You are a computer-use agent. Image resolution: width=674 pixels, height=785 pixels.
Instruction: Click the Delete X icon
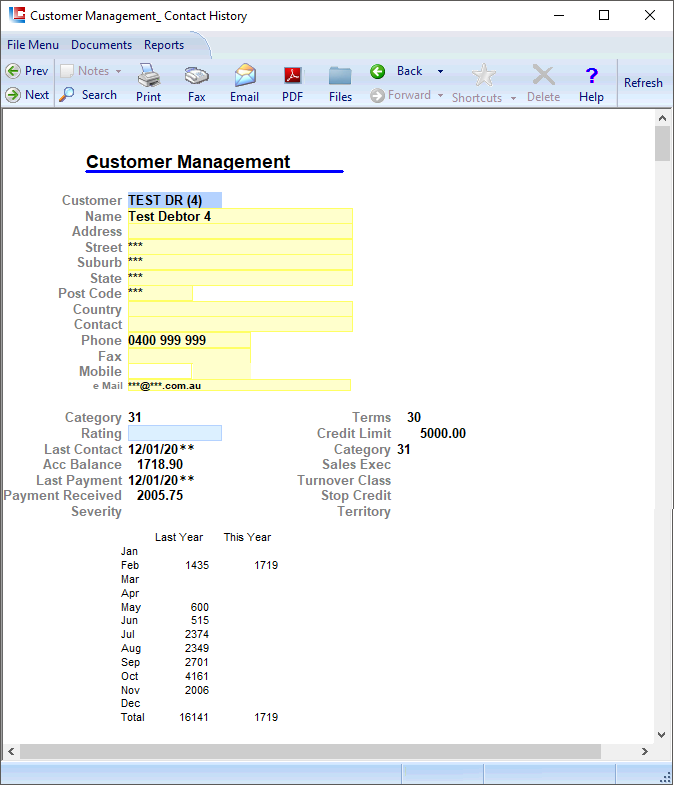[x=543, y=76]
